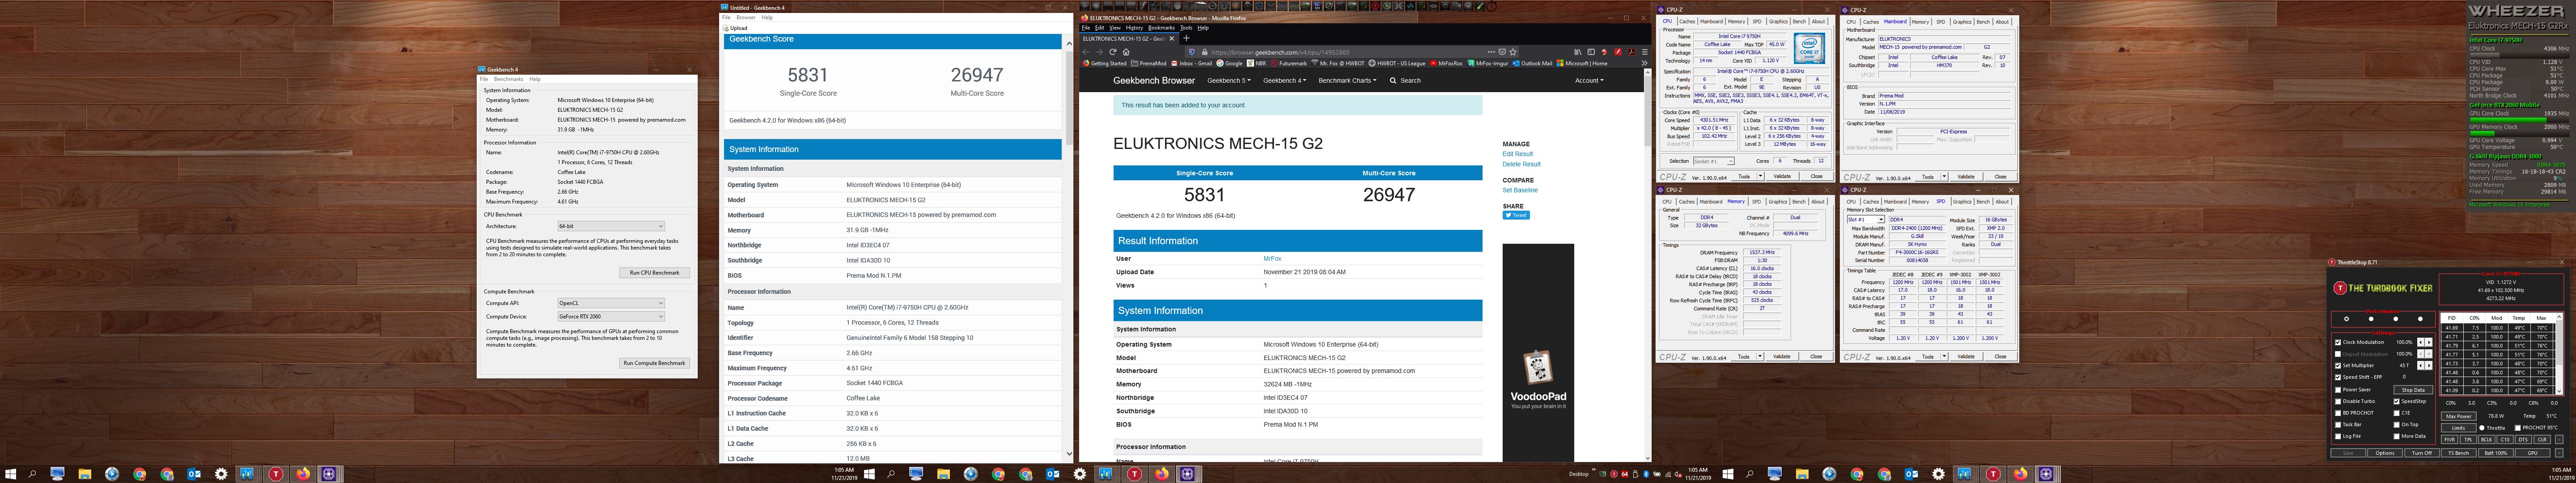The height and width of the screenshot is (483, 2576).
Task: Open new Firefox tab with plus
Action: coord(1187,38)
